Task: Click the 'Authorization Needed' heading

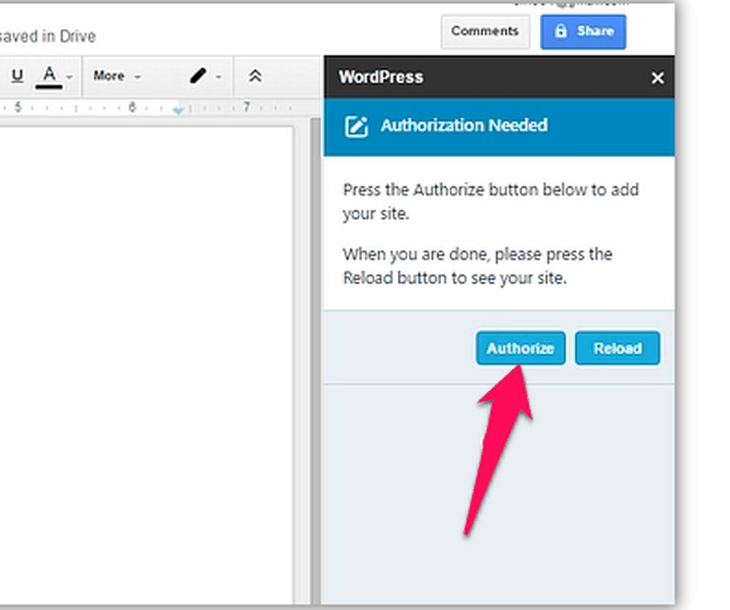Action: click(464, 125)
